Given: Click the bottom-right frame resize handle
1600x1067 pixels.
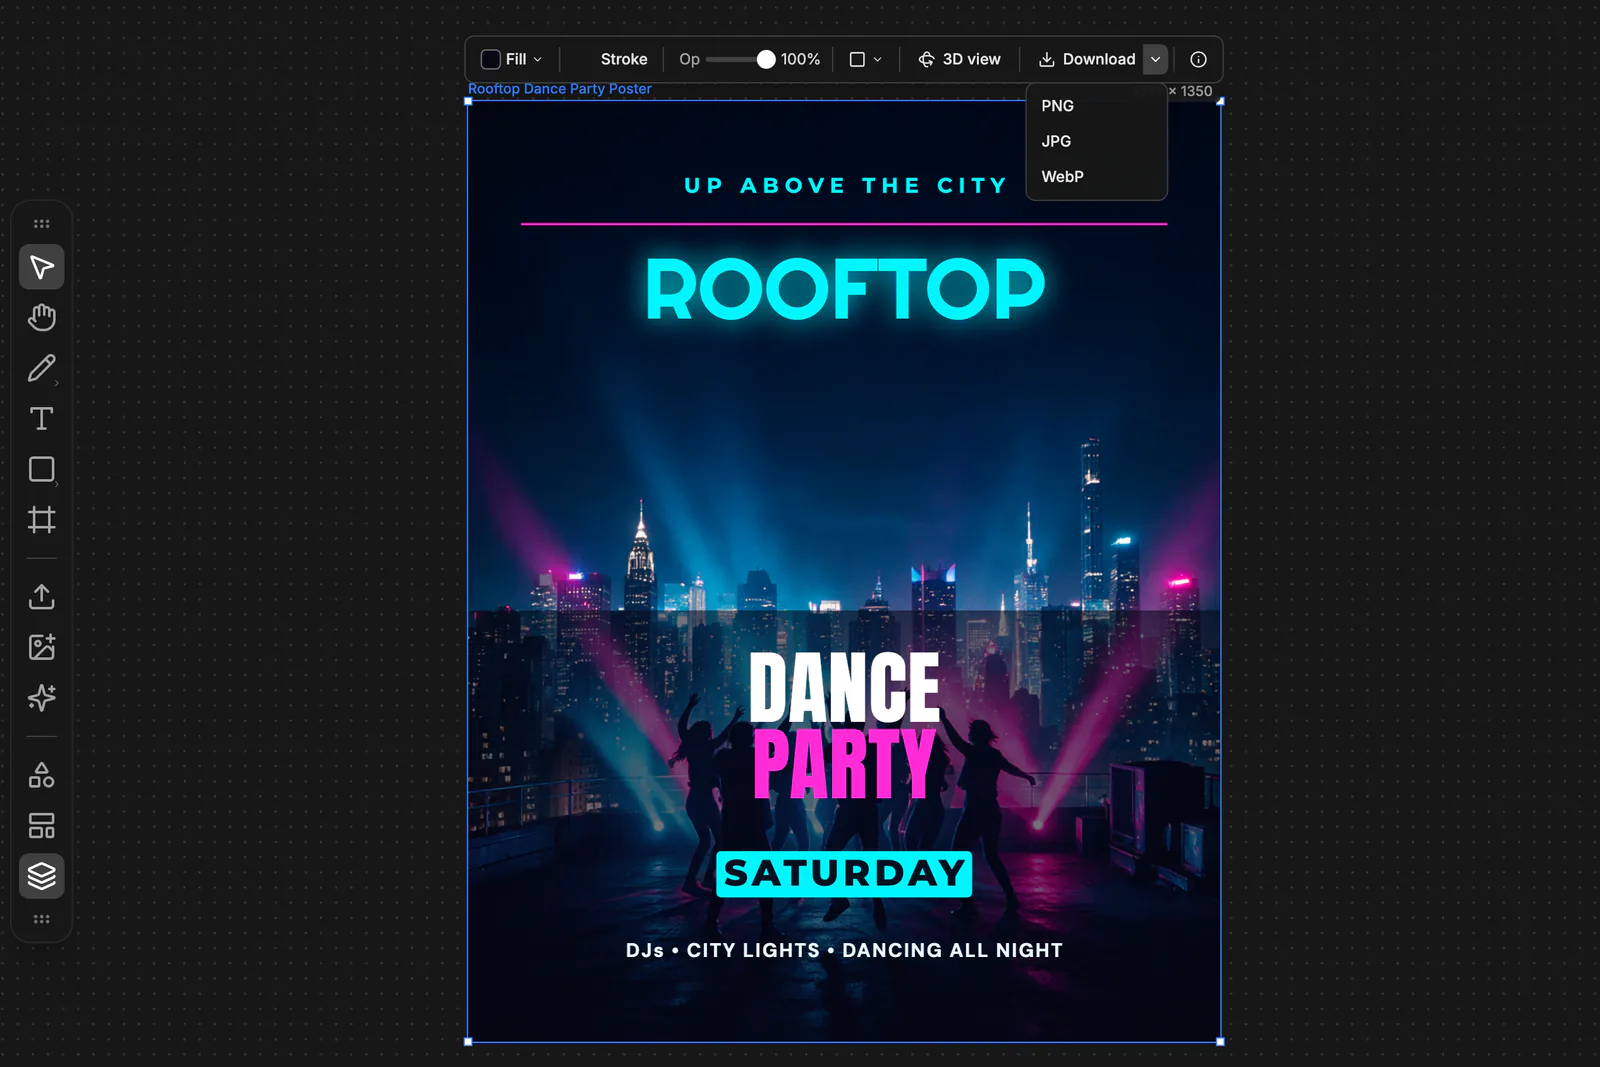Looking at the screenshot, I should (x=1220, y=1042).
